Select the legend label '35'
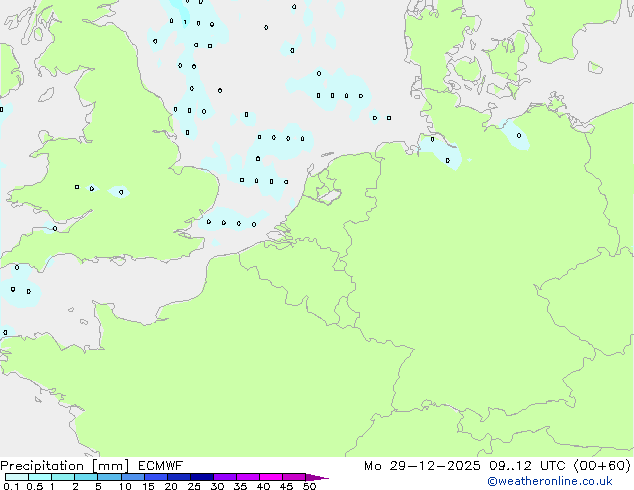The width and height of the screenshot is (634, 490). tap(240, 486)
